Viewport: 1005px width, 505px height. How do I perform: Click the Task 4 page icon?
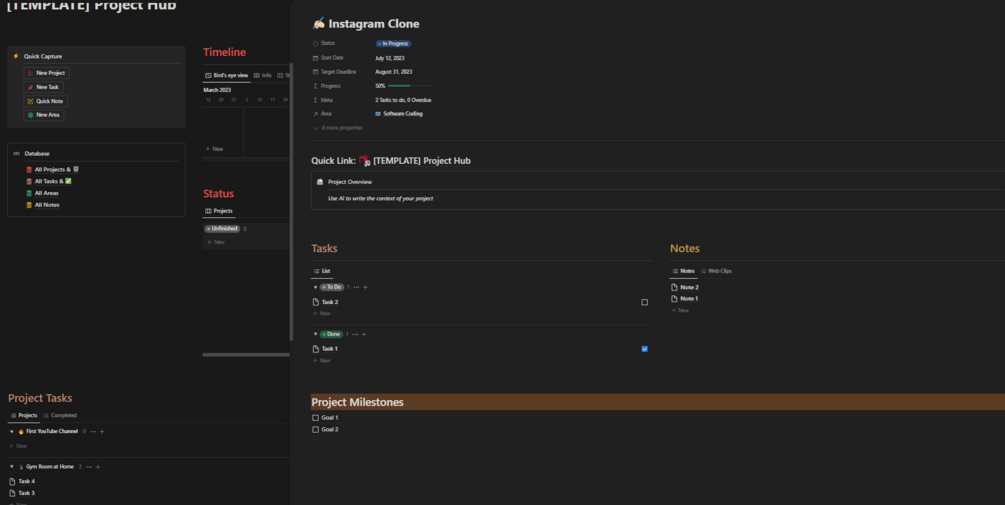click(x=12, y=481)
